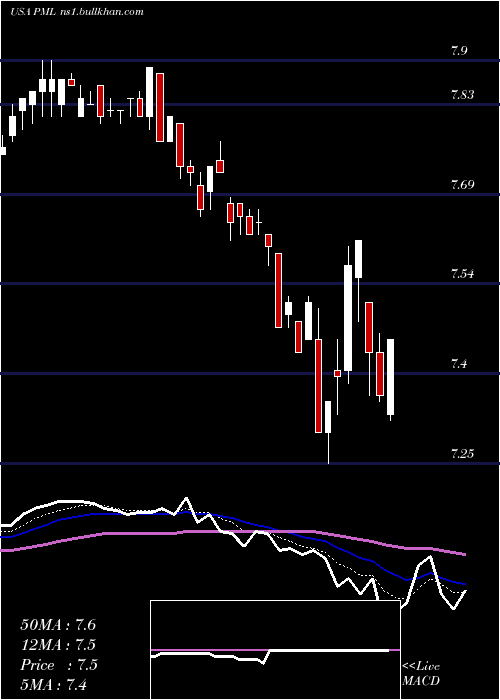Click the USA PML ns1.bullkhan.com header text
This screenshot has height=700, width=500.
pyautogui.click(x=77, y=12)
